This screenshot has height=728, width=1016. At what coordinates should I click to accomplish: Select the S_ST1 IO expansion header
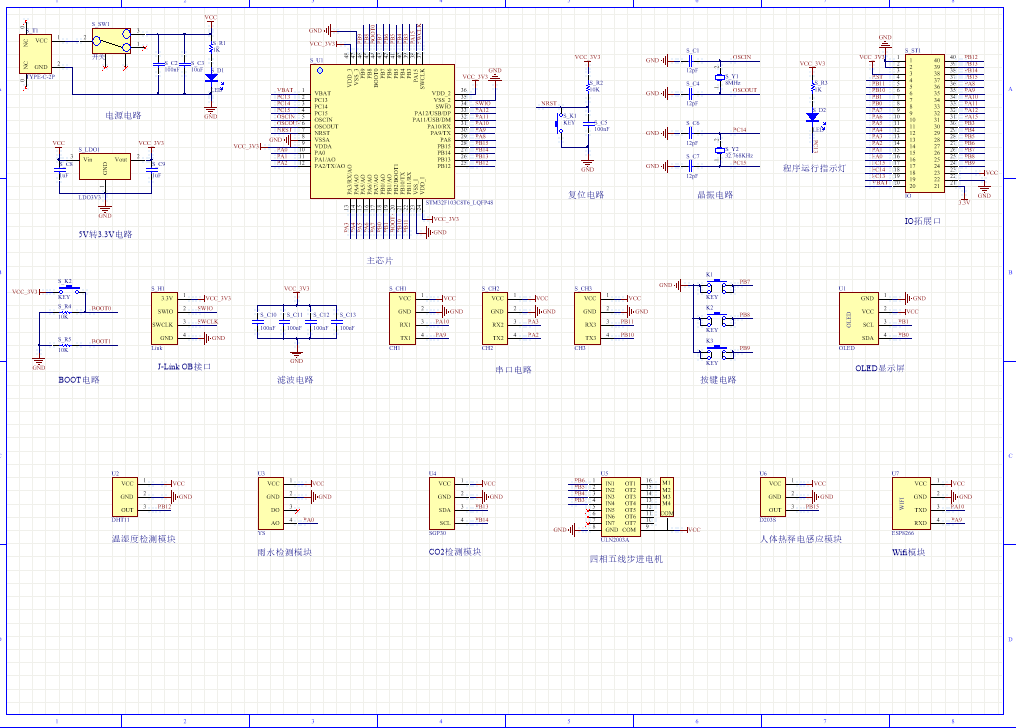(924, 122)
